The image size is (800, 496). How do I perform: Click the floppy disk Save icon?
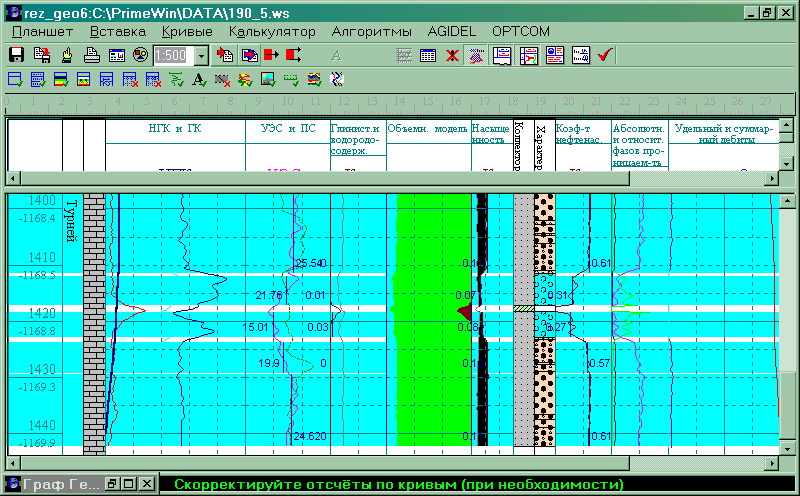16,55
